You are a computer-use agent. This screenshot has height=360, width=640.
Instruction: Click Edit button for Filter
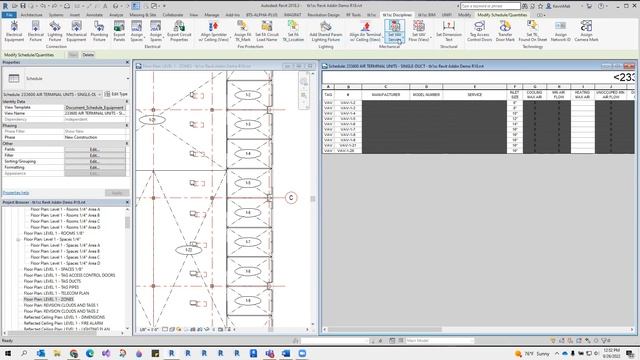95,156
